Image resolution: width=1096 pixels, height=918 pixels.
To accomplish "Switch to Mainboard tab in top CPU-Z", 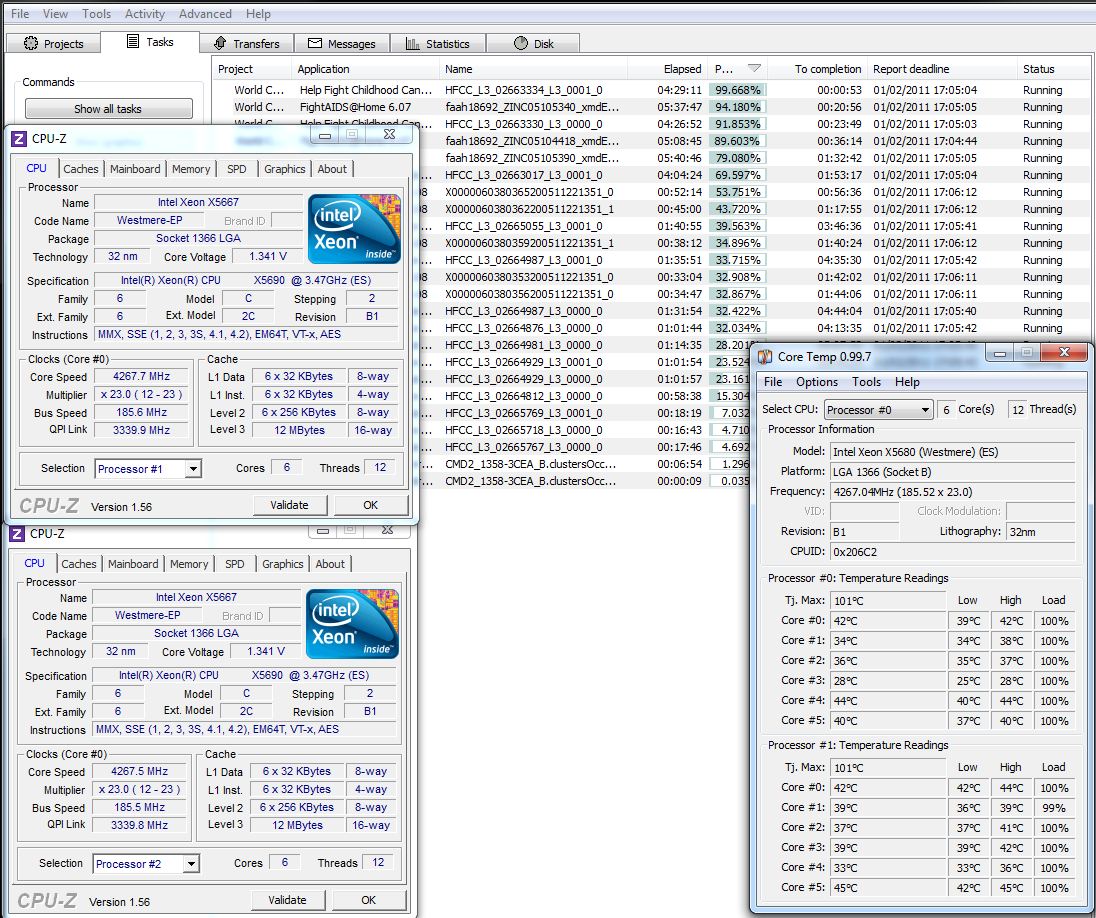I will point(135,168).
